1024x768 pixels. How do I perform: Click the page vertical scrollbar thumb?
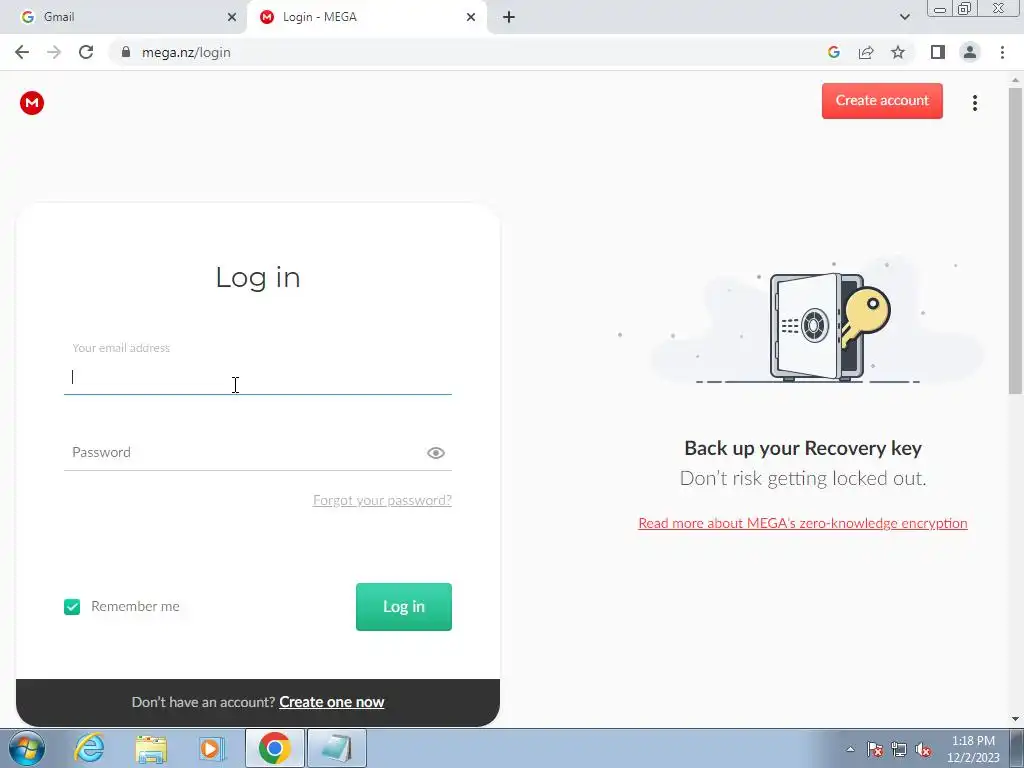[x=1015, y=240]
